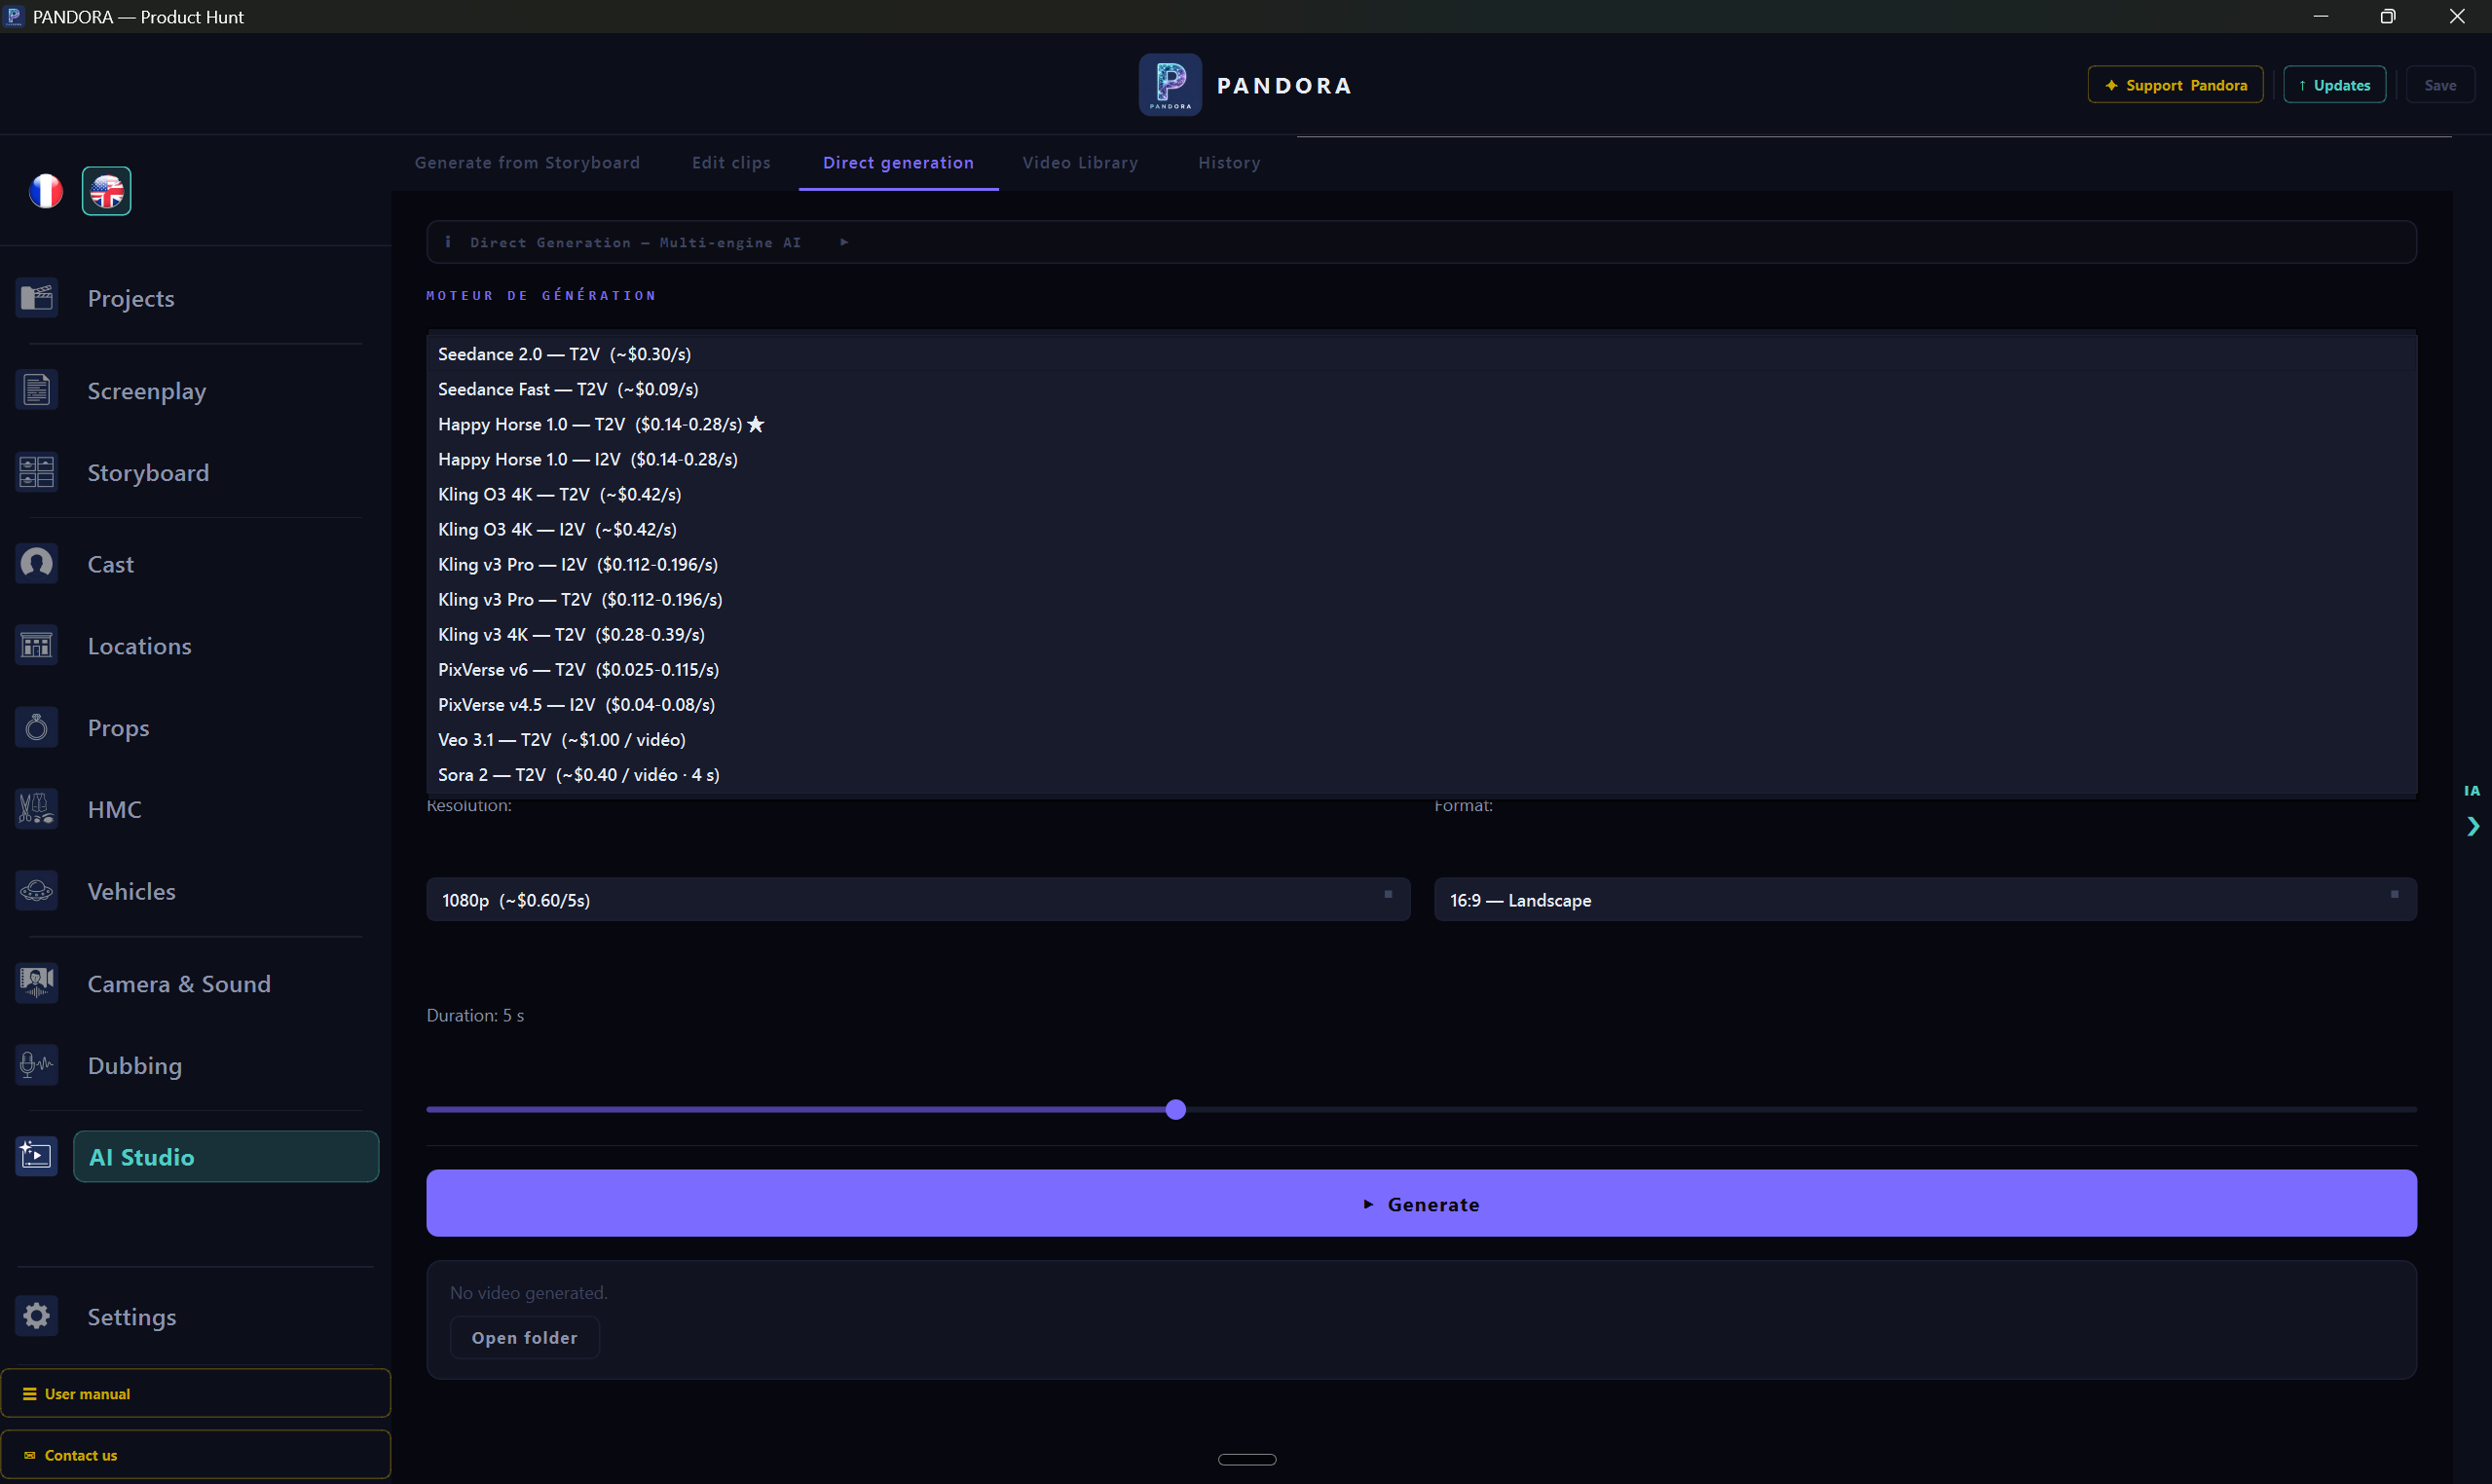Click the Pandora app icon in title bar
This screenshot has width=2492, height=1484.
[x=14, y=16]
